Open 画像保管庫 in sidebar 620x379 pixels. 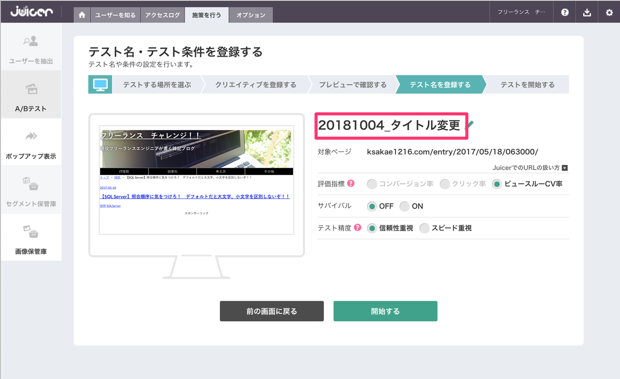coord(31,239)
